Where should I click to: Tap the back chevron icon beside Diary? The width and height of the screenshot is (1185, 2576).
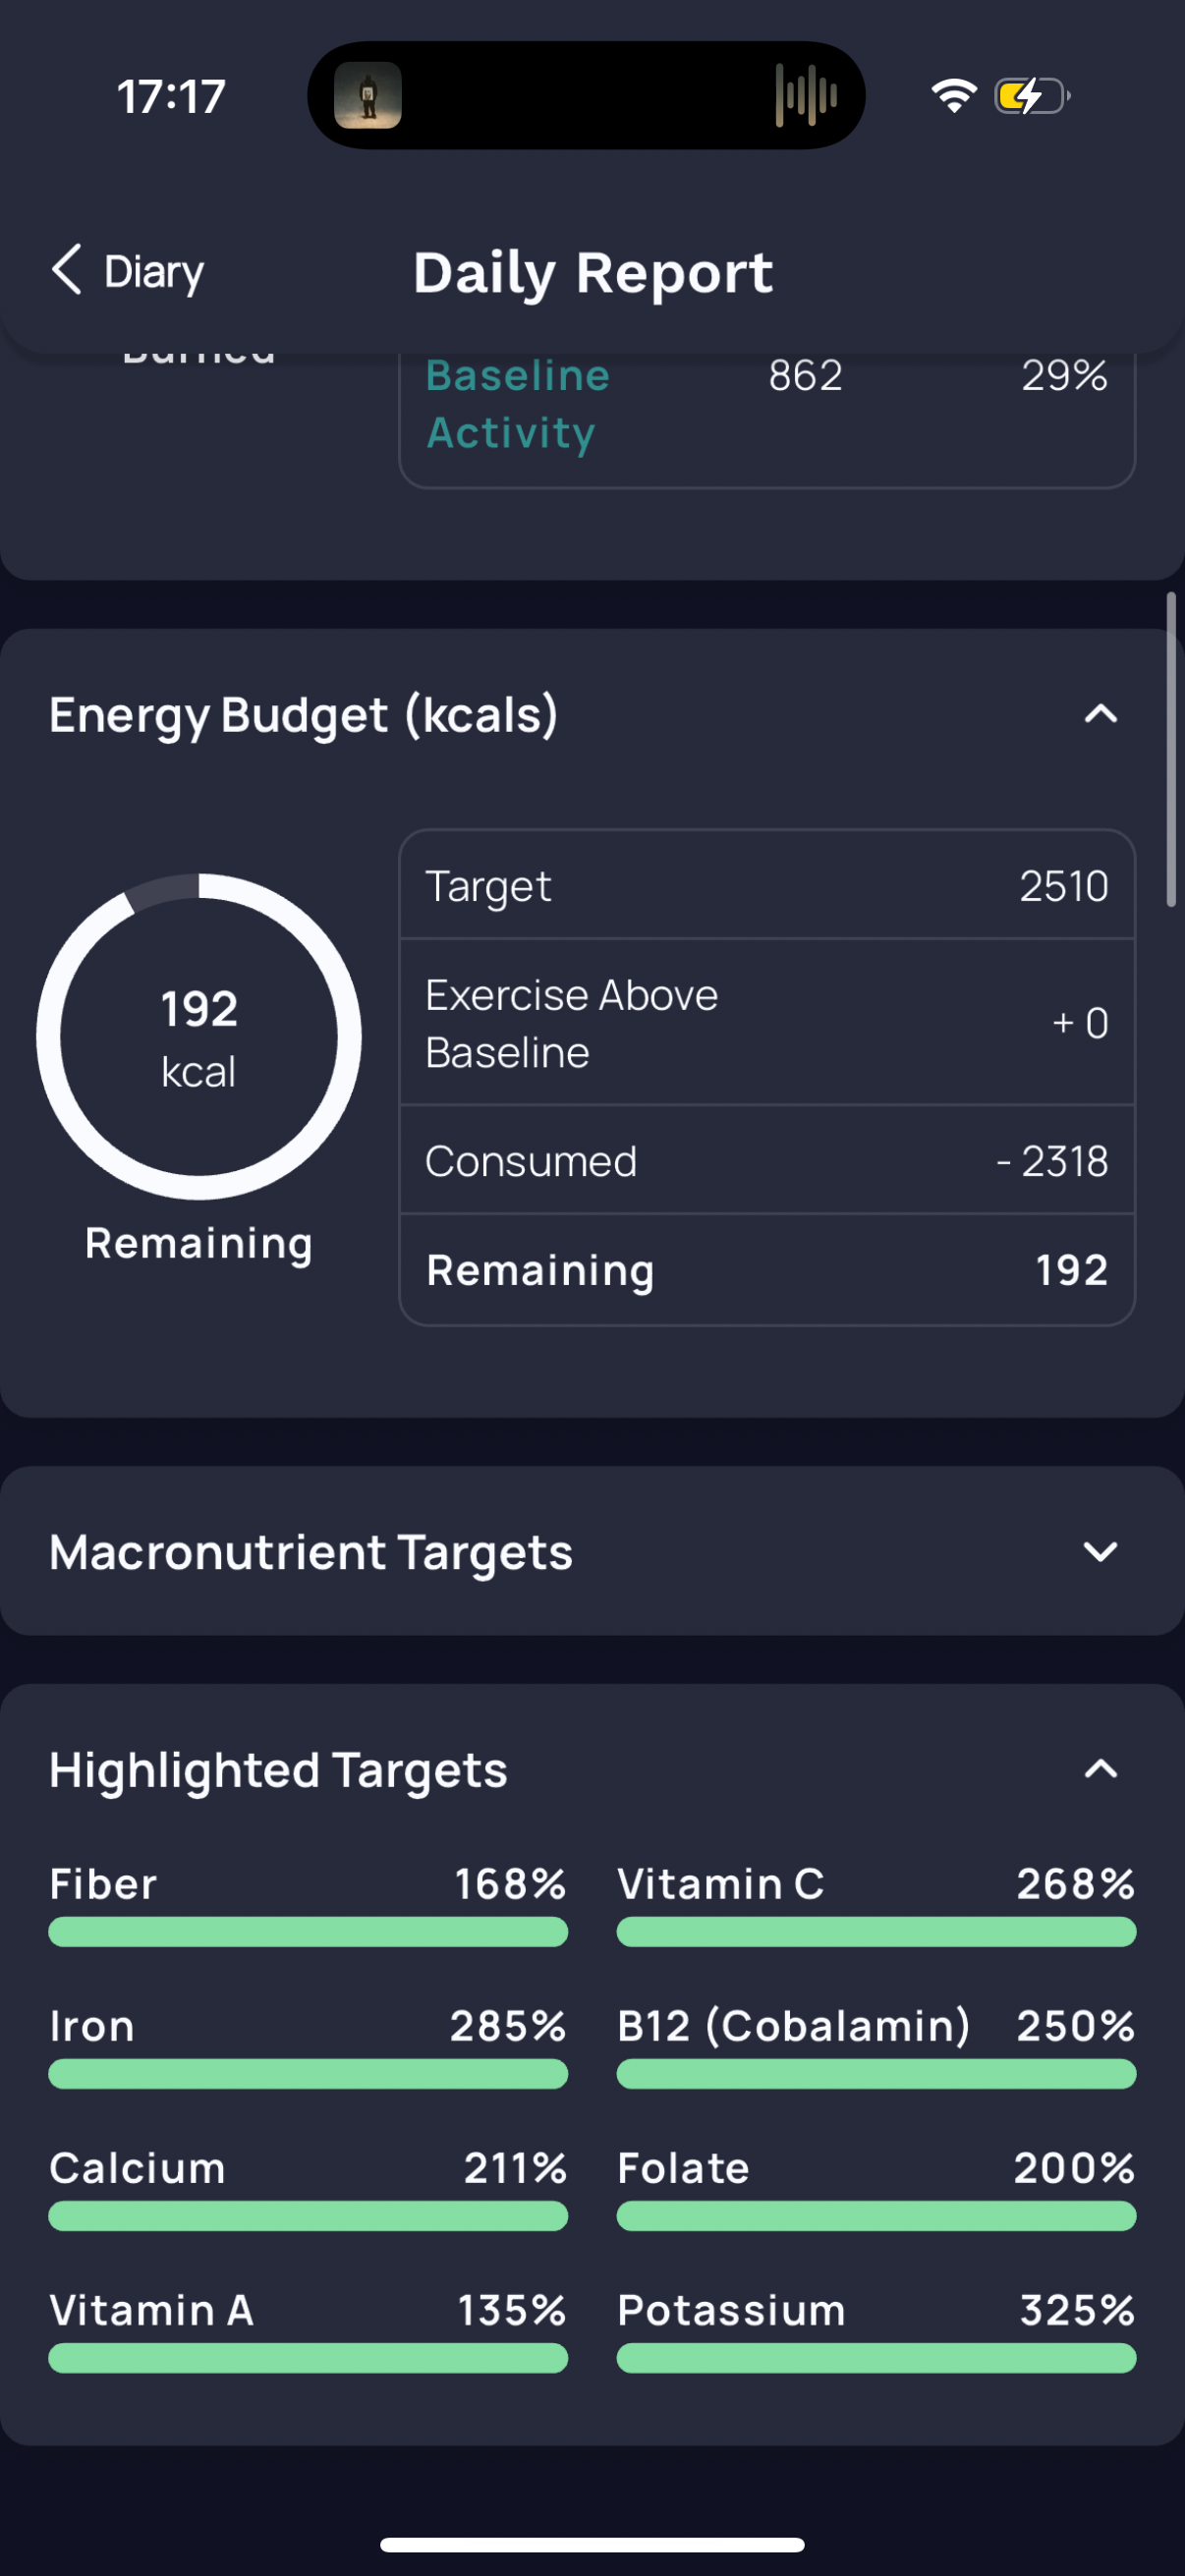click(66, 270)
